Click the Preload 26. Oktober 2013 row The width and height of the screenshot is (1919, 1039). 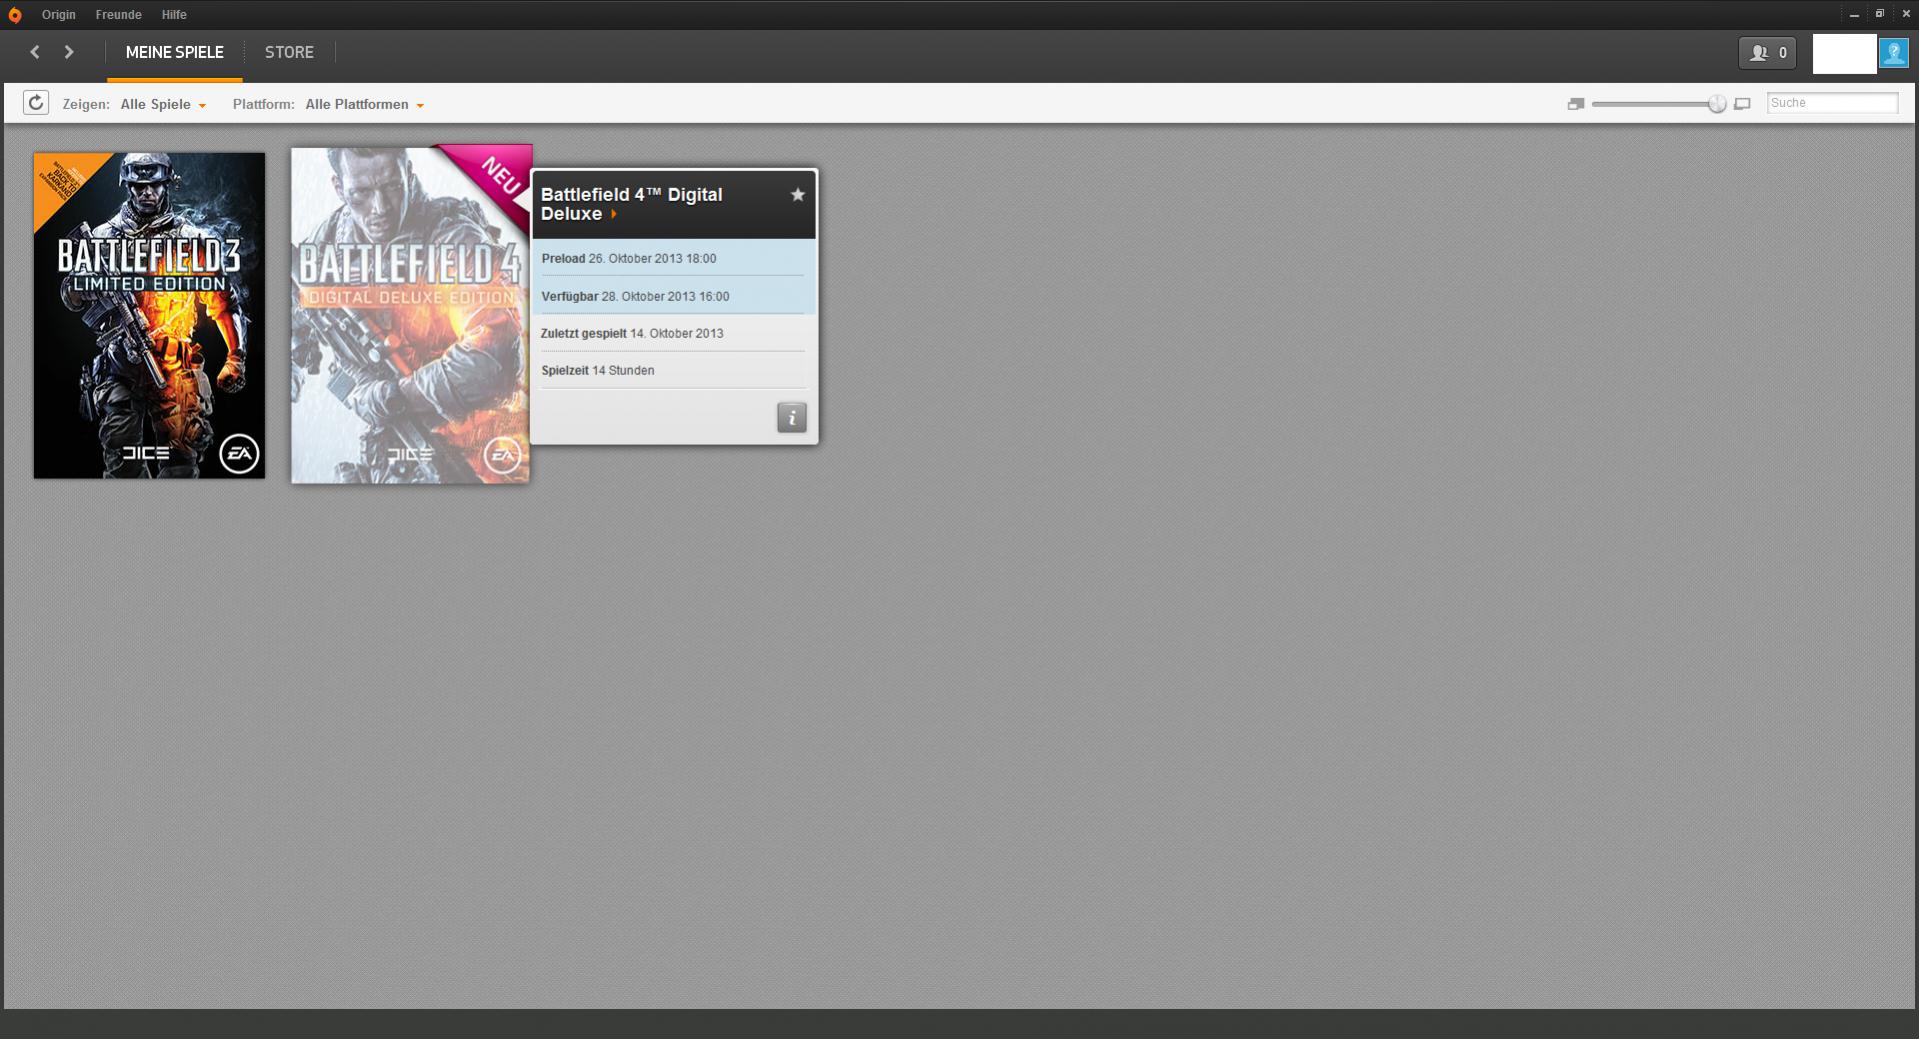pyautogui.click(x=673, y=258)
